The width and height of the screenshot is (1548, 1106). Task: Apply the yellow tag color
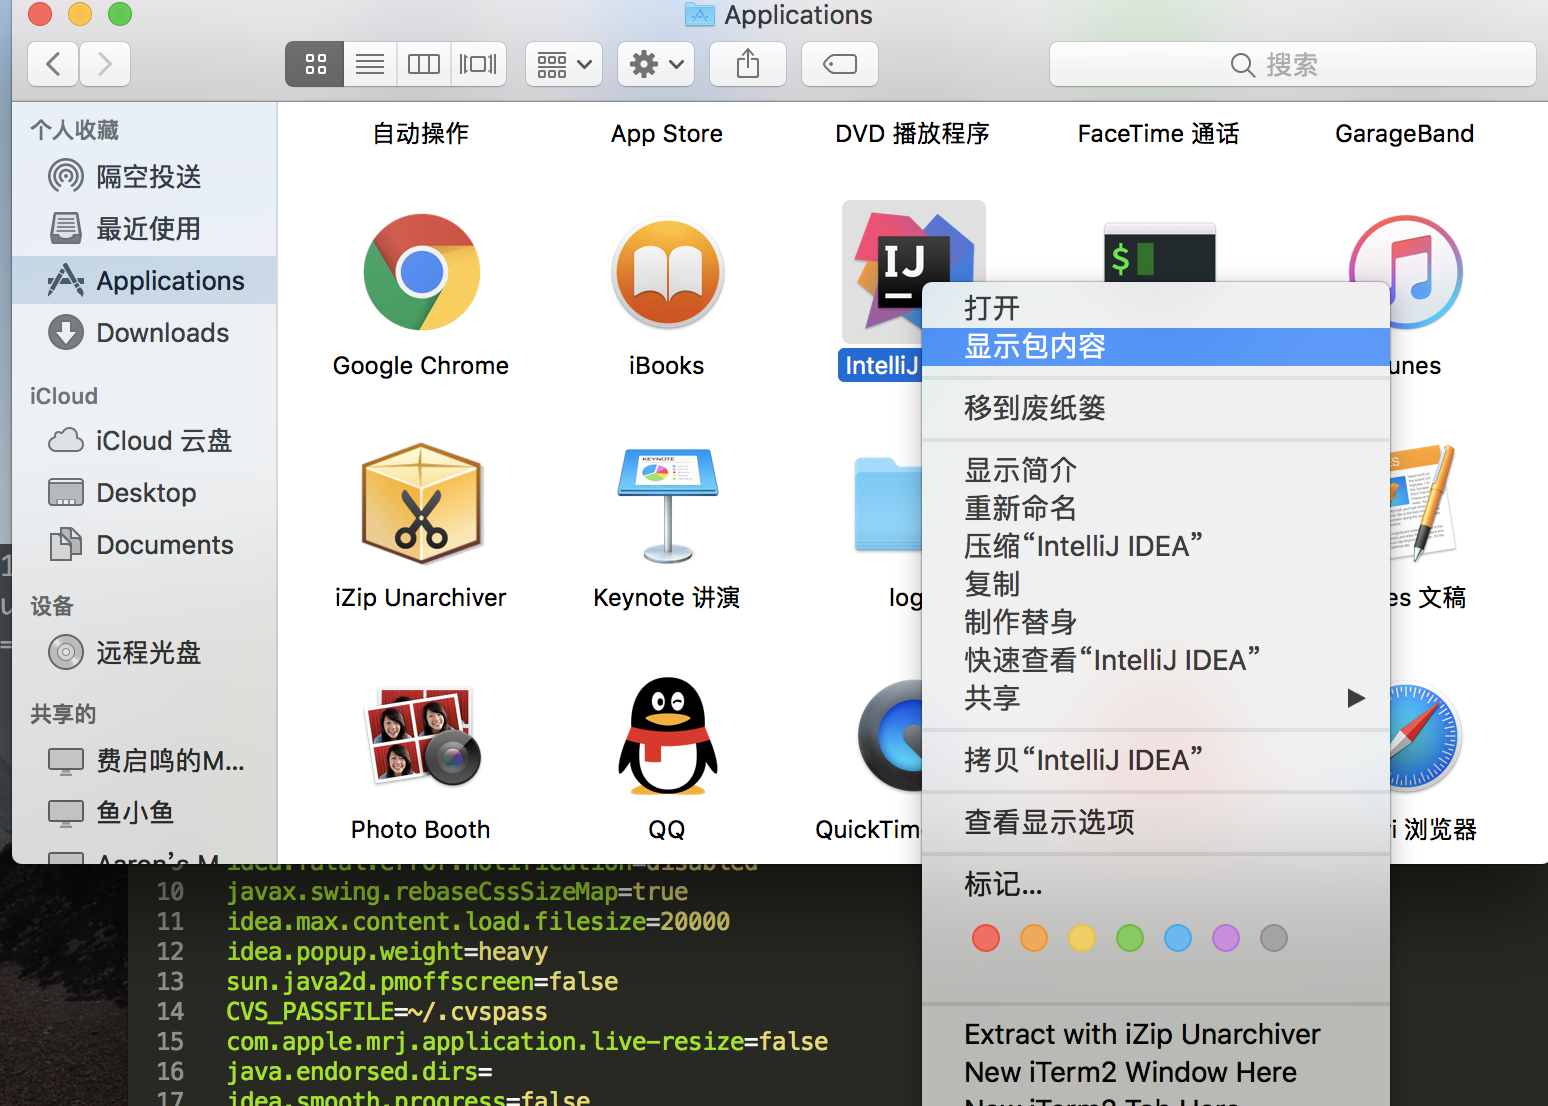pyautogui.click(x=1082, y=938)
